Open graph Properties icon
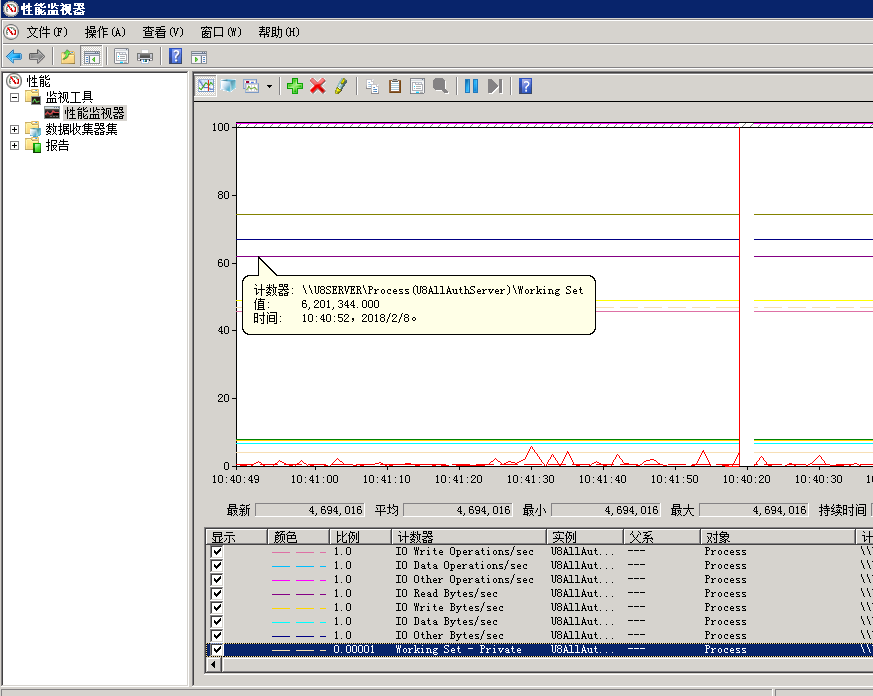Screen dimensions: 873x696 pos(417,86)
